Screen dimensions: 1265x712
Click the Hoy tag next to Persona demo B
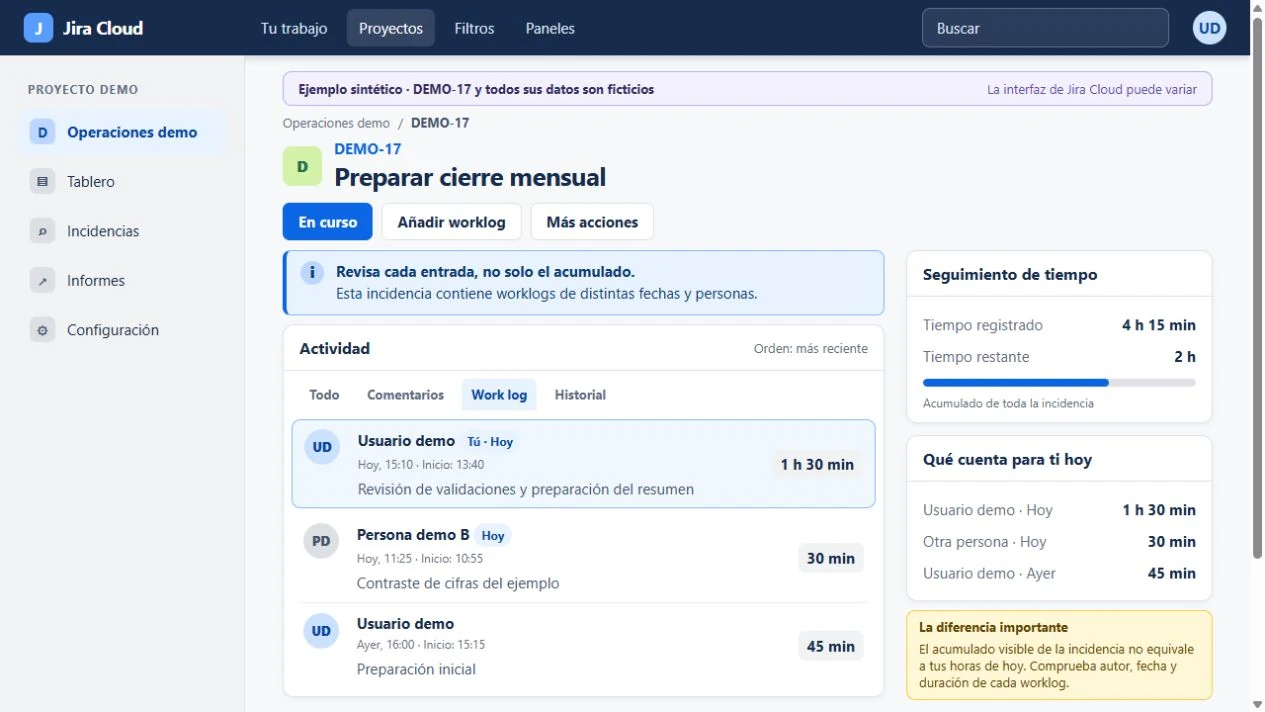[493, 535]
